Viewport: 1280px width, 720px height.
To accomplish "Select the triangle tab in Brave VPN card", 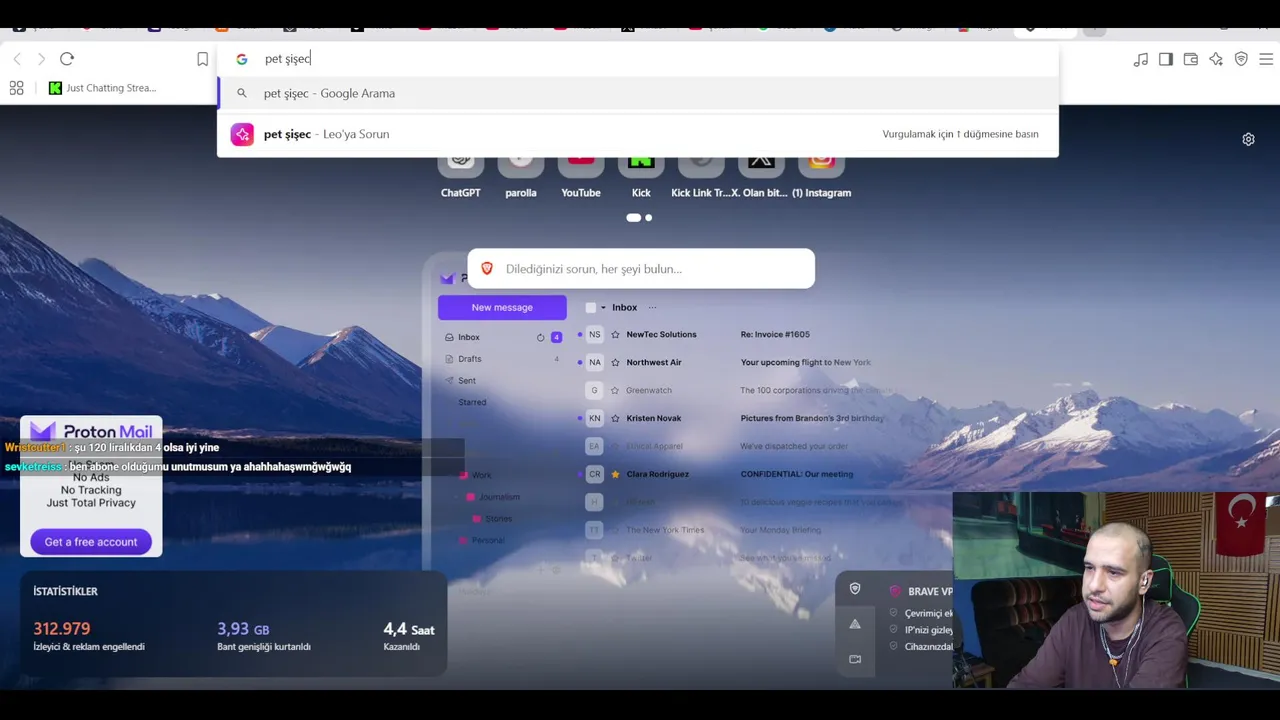I will click(x=855, y=624).
